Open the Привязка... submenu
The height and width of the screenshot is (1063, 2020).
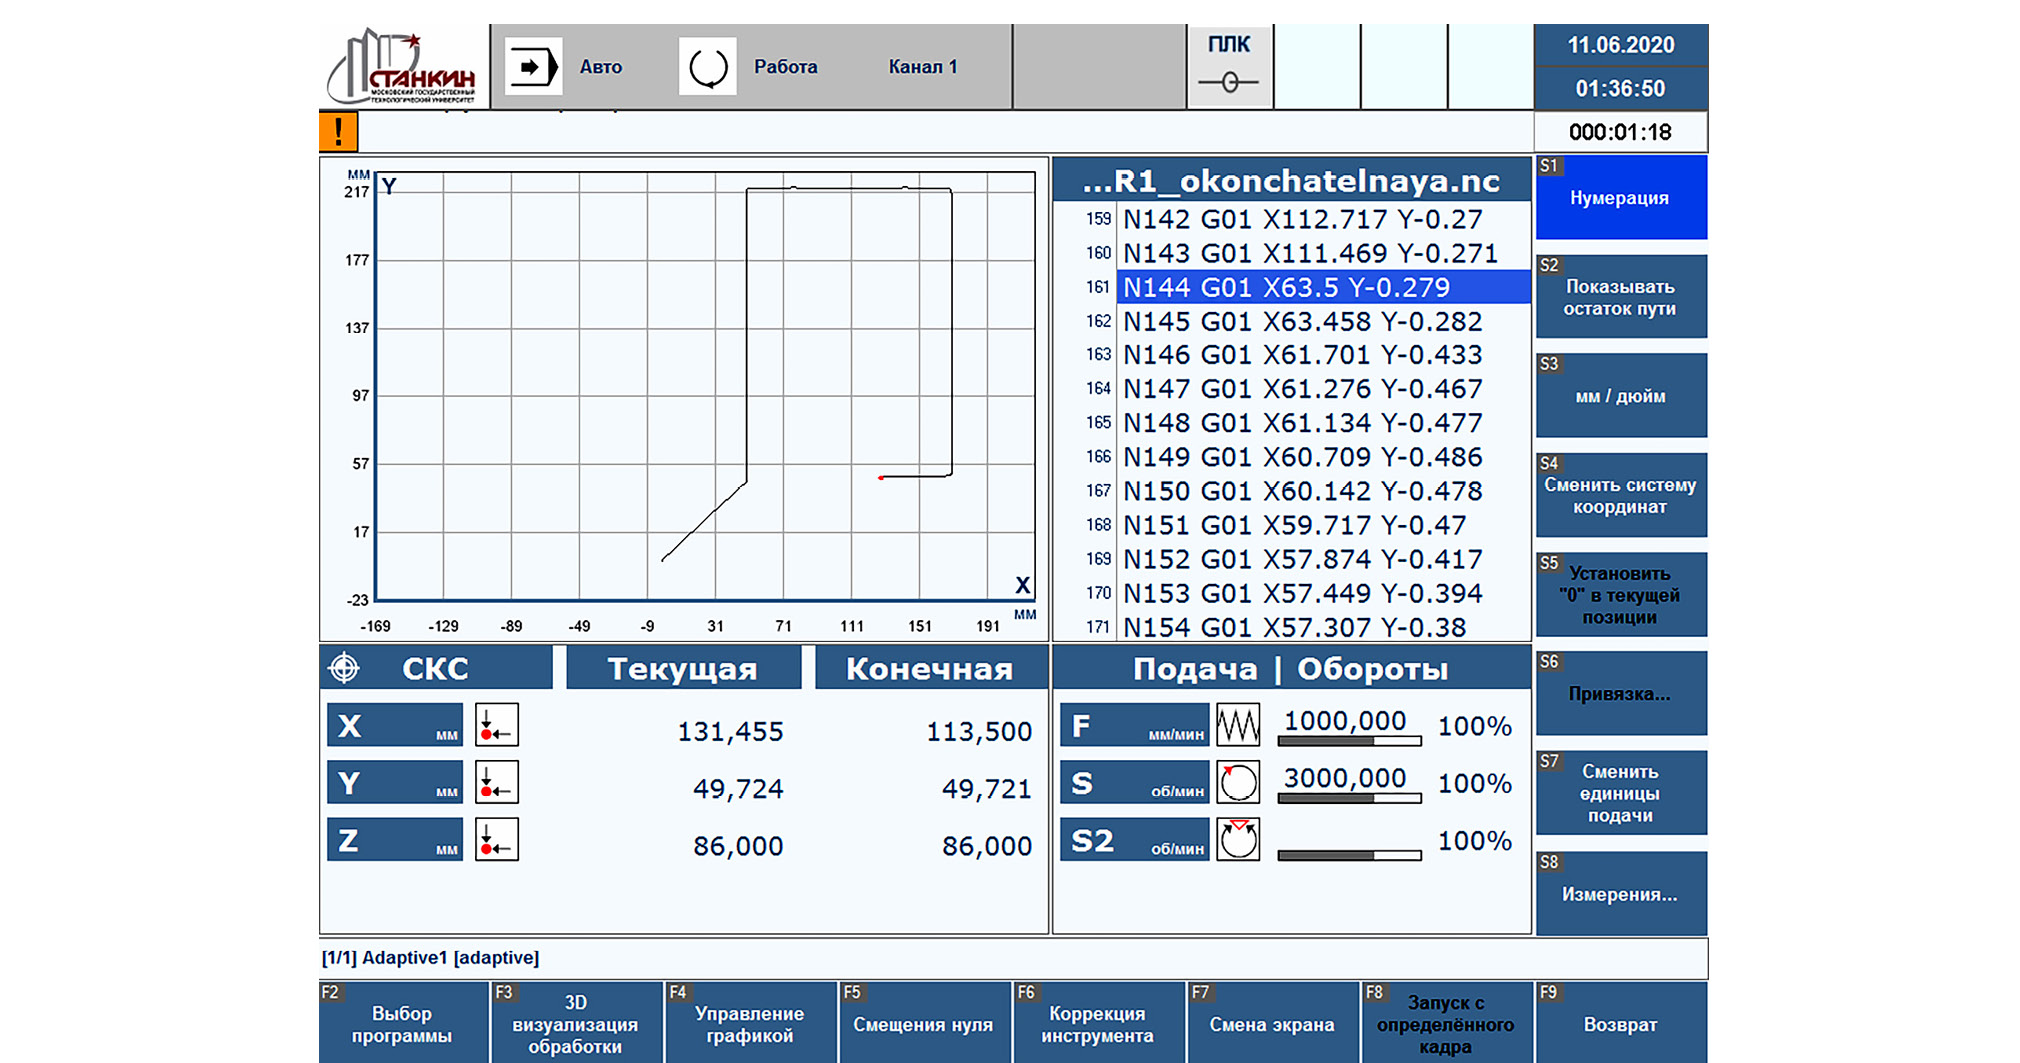click(x=1620, y=694)
